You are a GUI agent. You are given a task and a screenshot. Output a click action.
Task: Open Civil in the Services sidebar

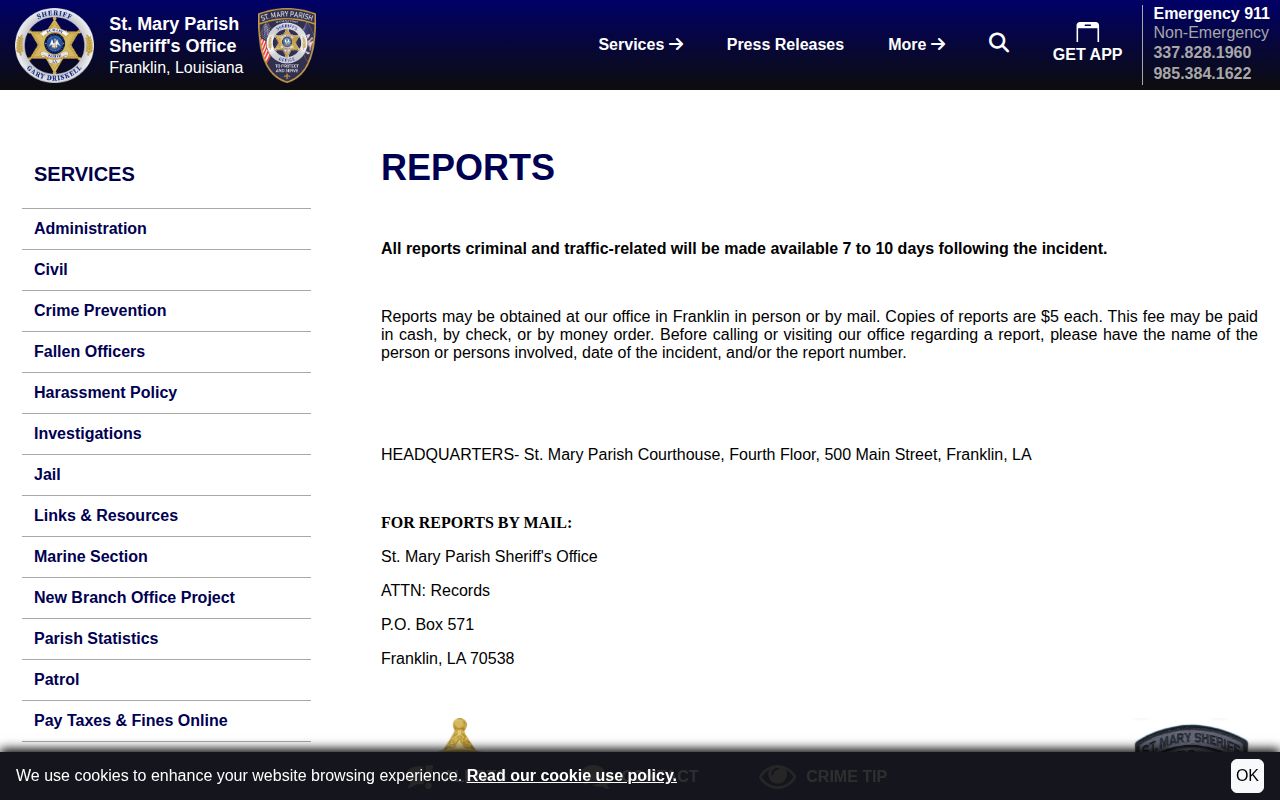[166, 270]
